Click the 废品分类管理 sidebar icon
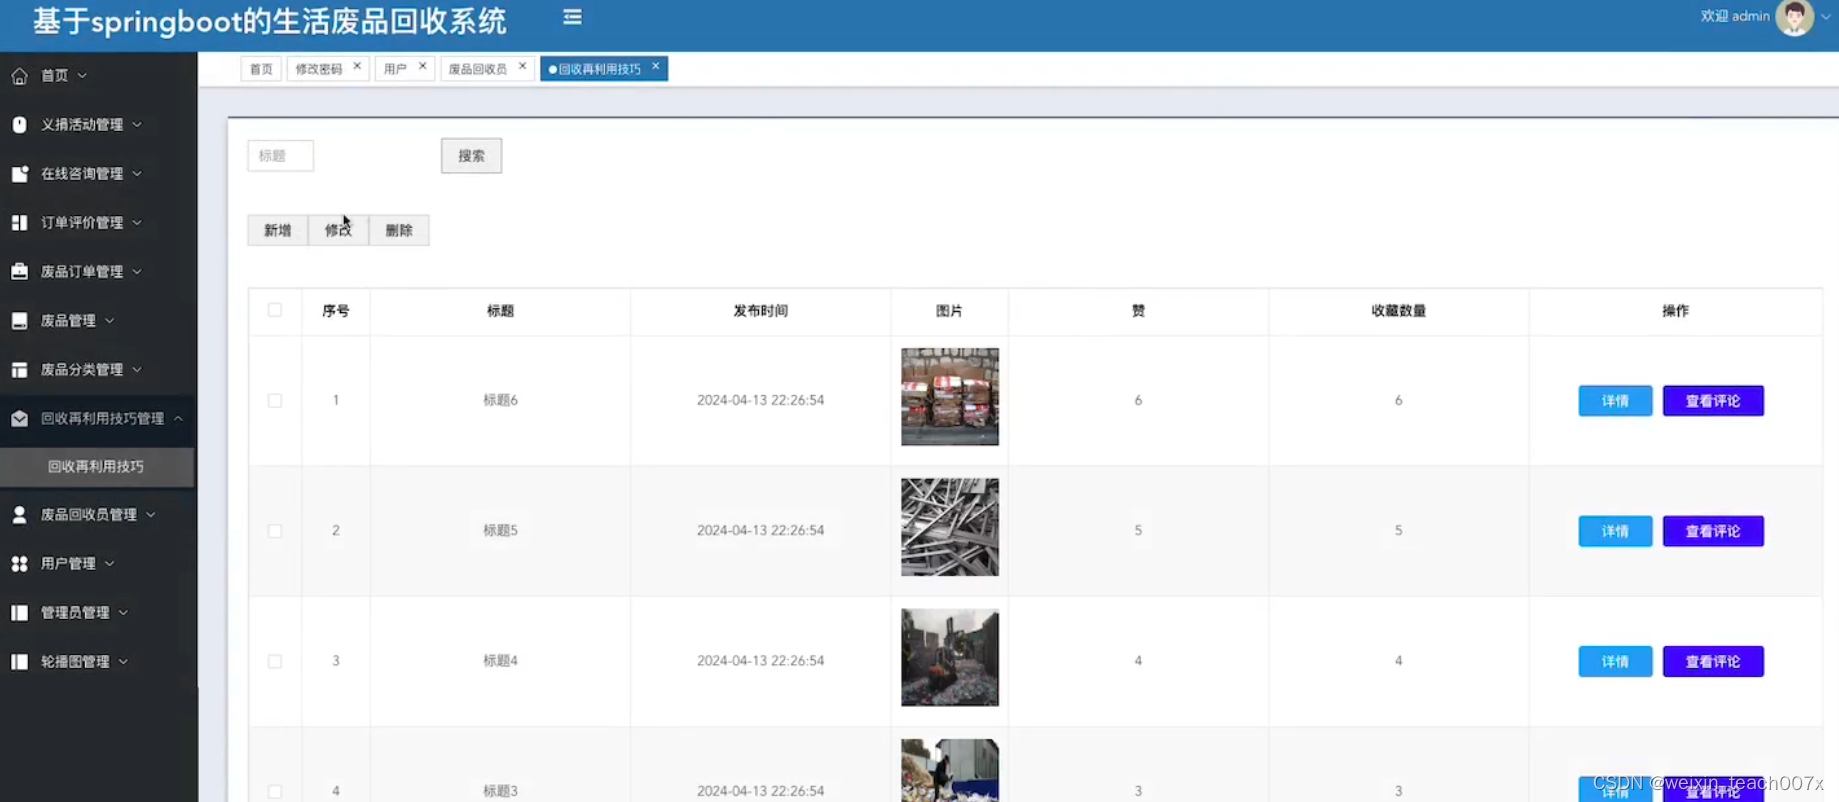This screenshot has width=1839, height=802. [19, 369]
